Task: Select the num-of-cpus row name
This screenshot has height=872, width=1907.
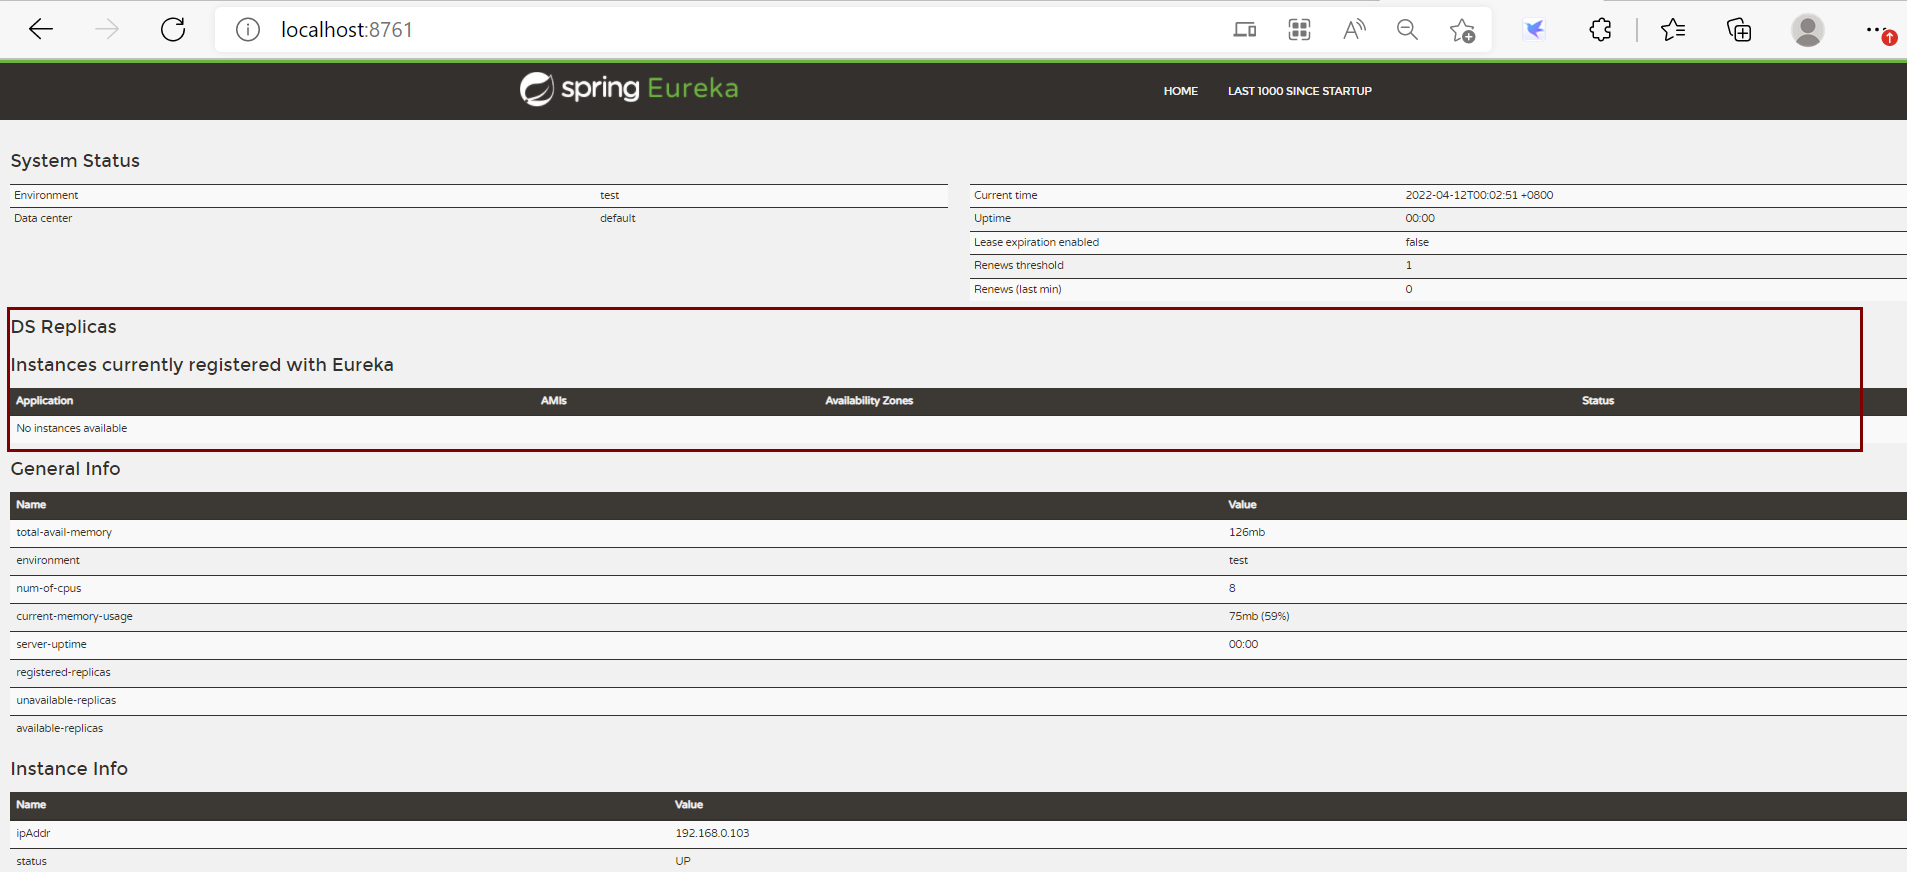Action: pyautogui.click(x=49, y=588)
